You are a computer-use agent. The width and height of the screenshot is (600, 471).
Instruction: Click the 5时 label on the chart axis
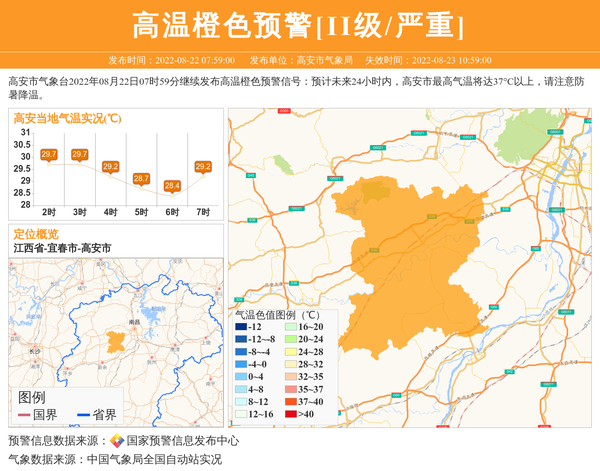(141, 212)
